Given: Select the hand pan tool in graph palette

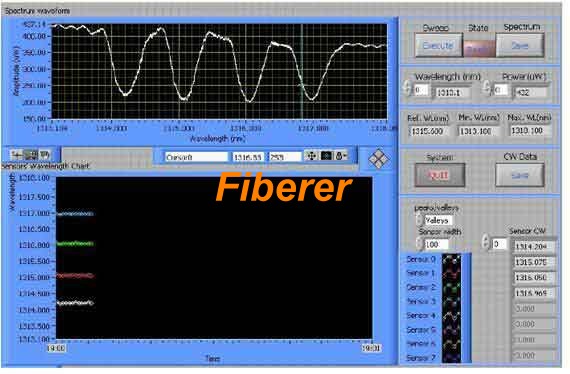Looking at the screenshot, I should click(x=44, y=155).
